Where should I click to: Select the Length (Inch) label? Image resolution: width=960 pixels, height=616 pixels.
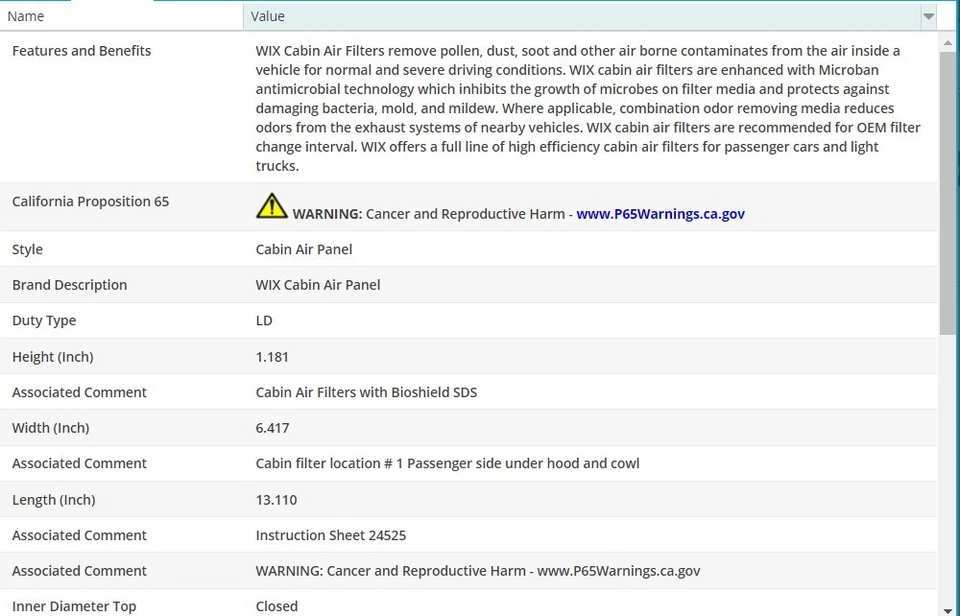tap(54, 500)
